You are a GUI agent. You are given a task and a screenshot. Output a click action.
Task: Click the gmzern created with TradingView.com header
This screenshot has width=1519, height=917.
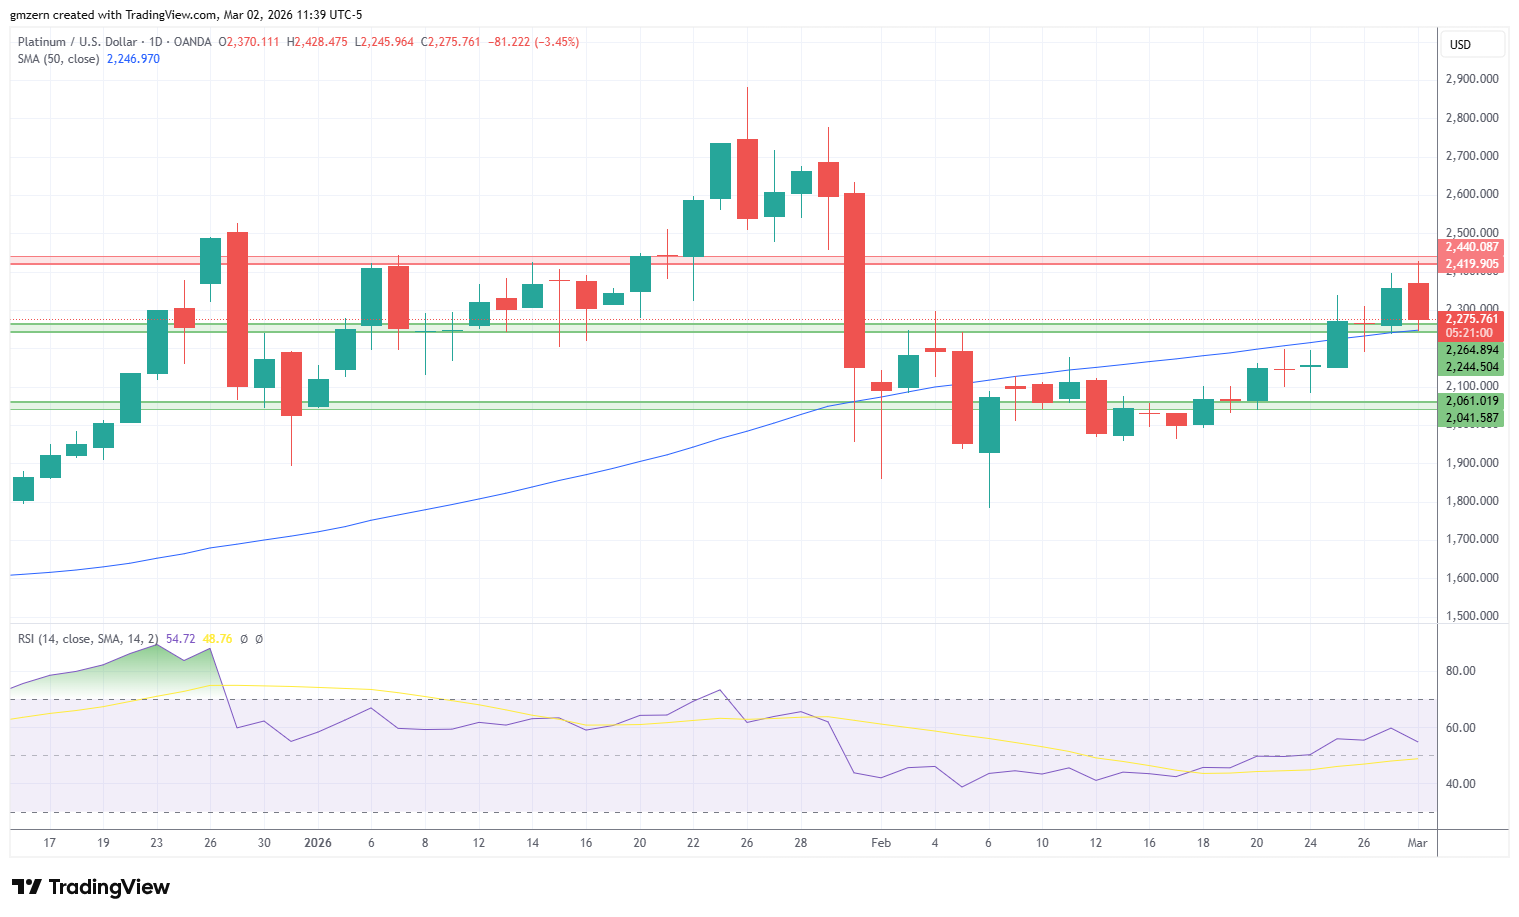(x=187, y=15)
